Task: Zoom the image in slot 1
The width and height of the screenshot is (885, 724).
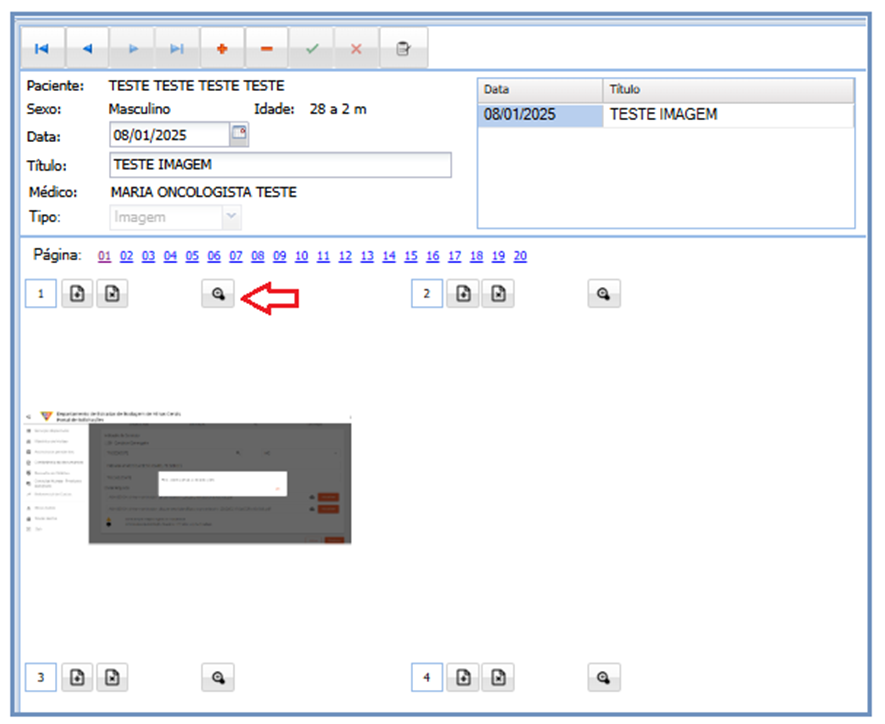Action: 218,293
